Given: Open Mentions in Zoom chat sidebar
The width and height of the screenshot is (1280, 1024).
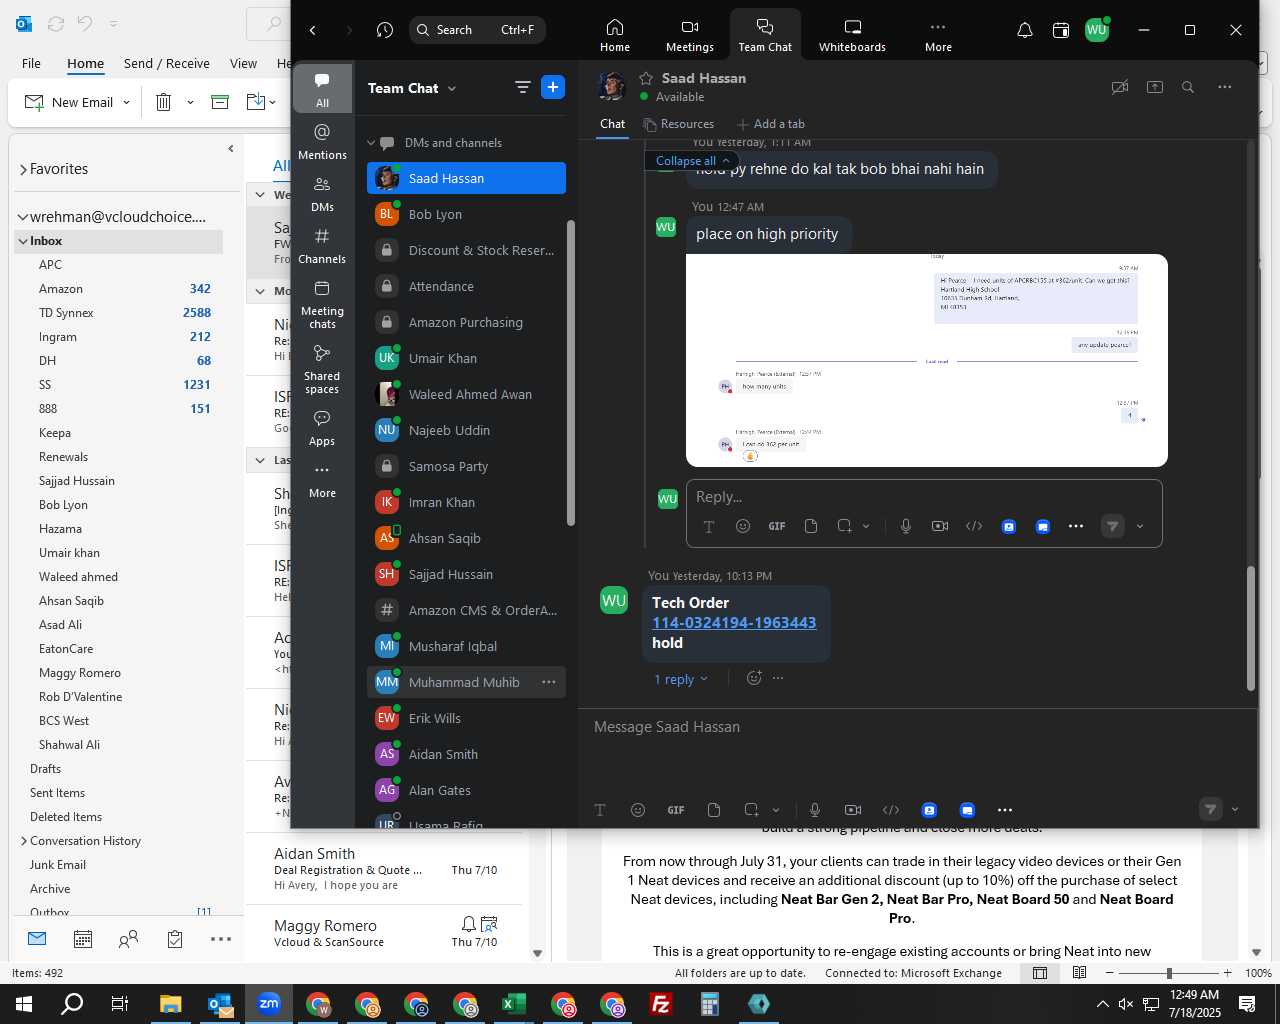Looking at the screenshot, I should pyautogui.click(x=322, y=141).
